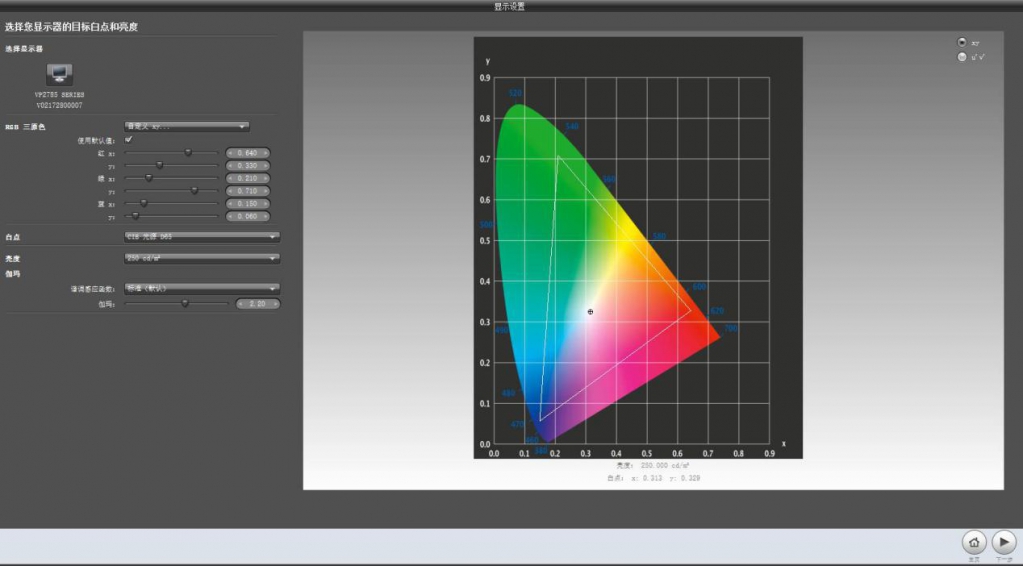Increase blue x 0.150 with right arrow
Screen dimensions: 1023x566
[x=266, y=203]
